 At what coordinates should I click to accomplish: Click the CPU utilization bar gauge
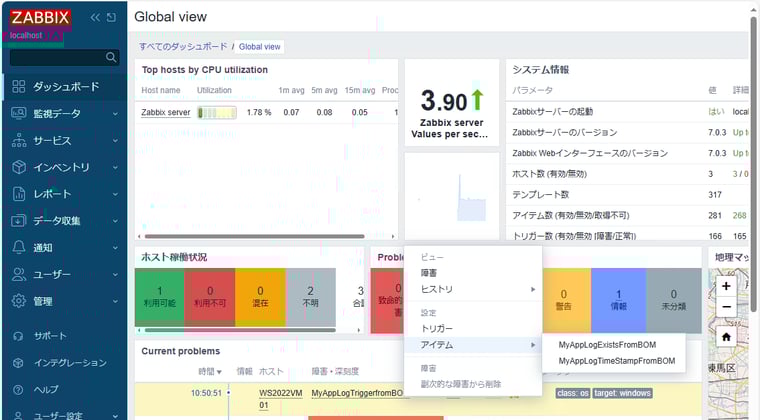pyautogui.click(x=217, y=112)
